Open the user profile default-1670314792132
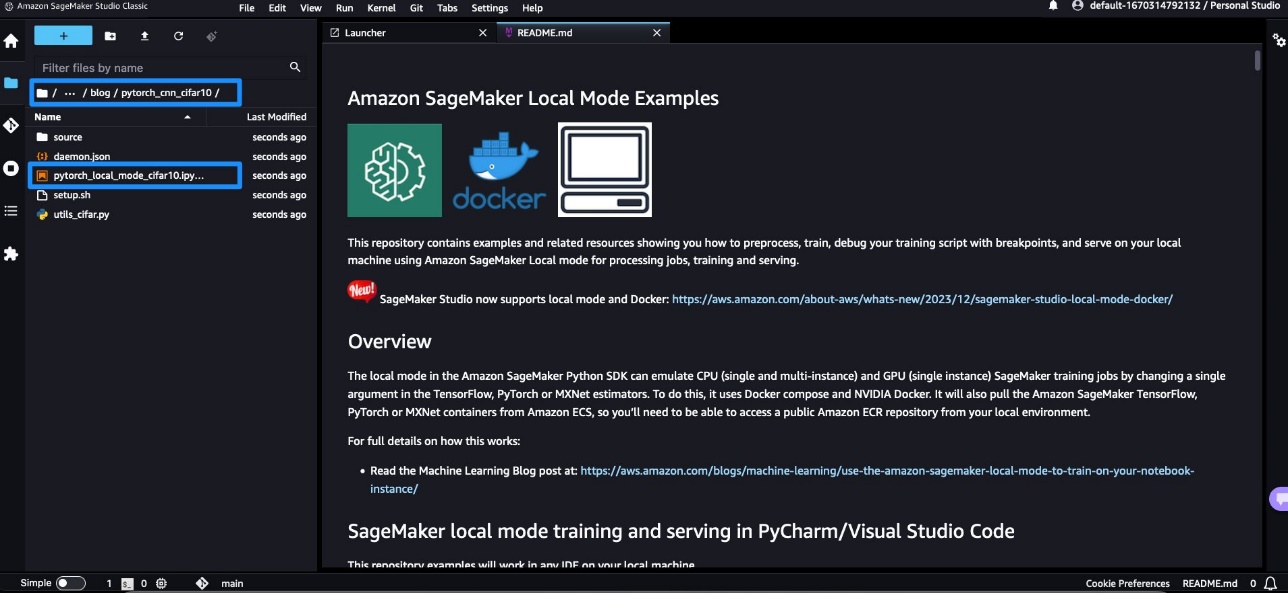 click(x=1177, y=6)
